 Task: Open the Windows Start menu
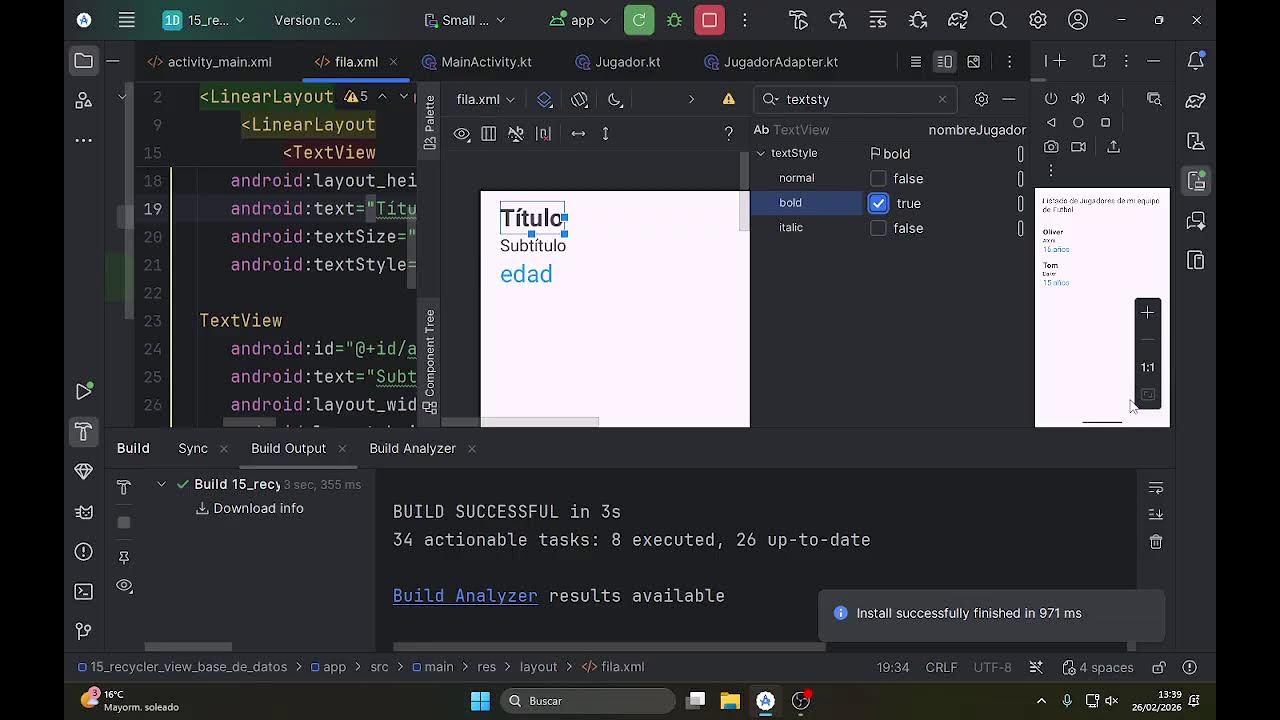tap(480, 701)
